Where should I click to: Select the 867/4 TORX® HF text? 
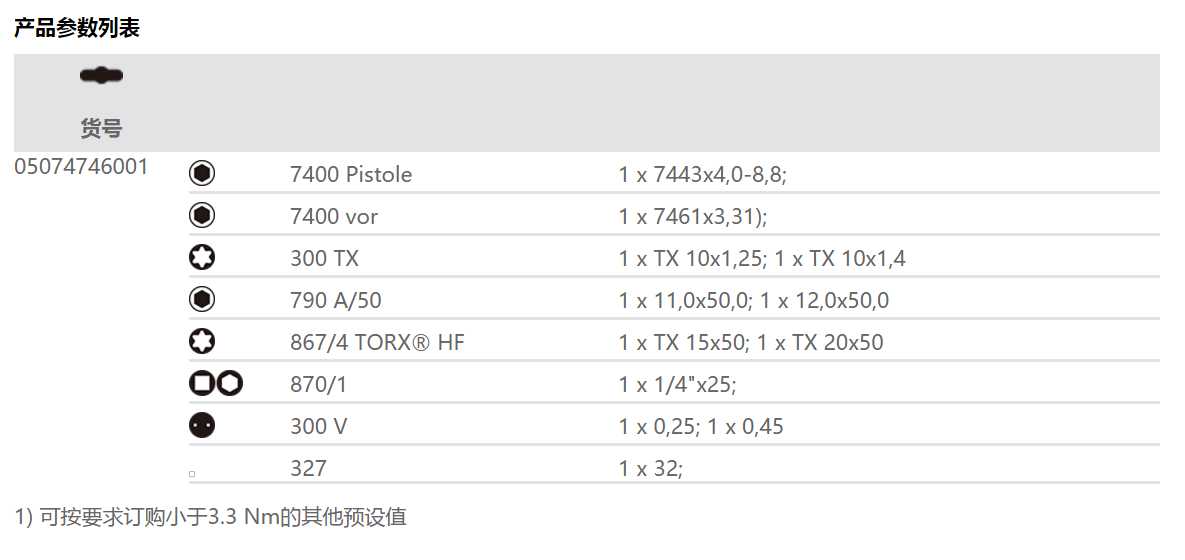click(x=377, y=342)
